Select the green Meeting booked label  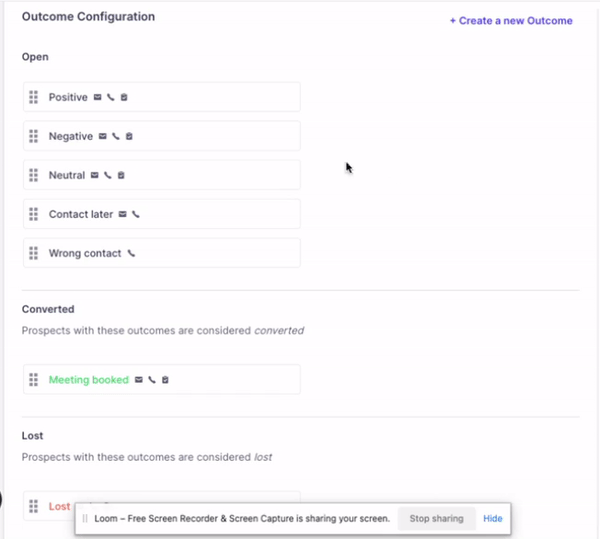[x=89, y=380]
